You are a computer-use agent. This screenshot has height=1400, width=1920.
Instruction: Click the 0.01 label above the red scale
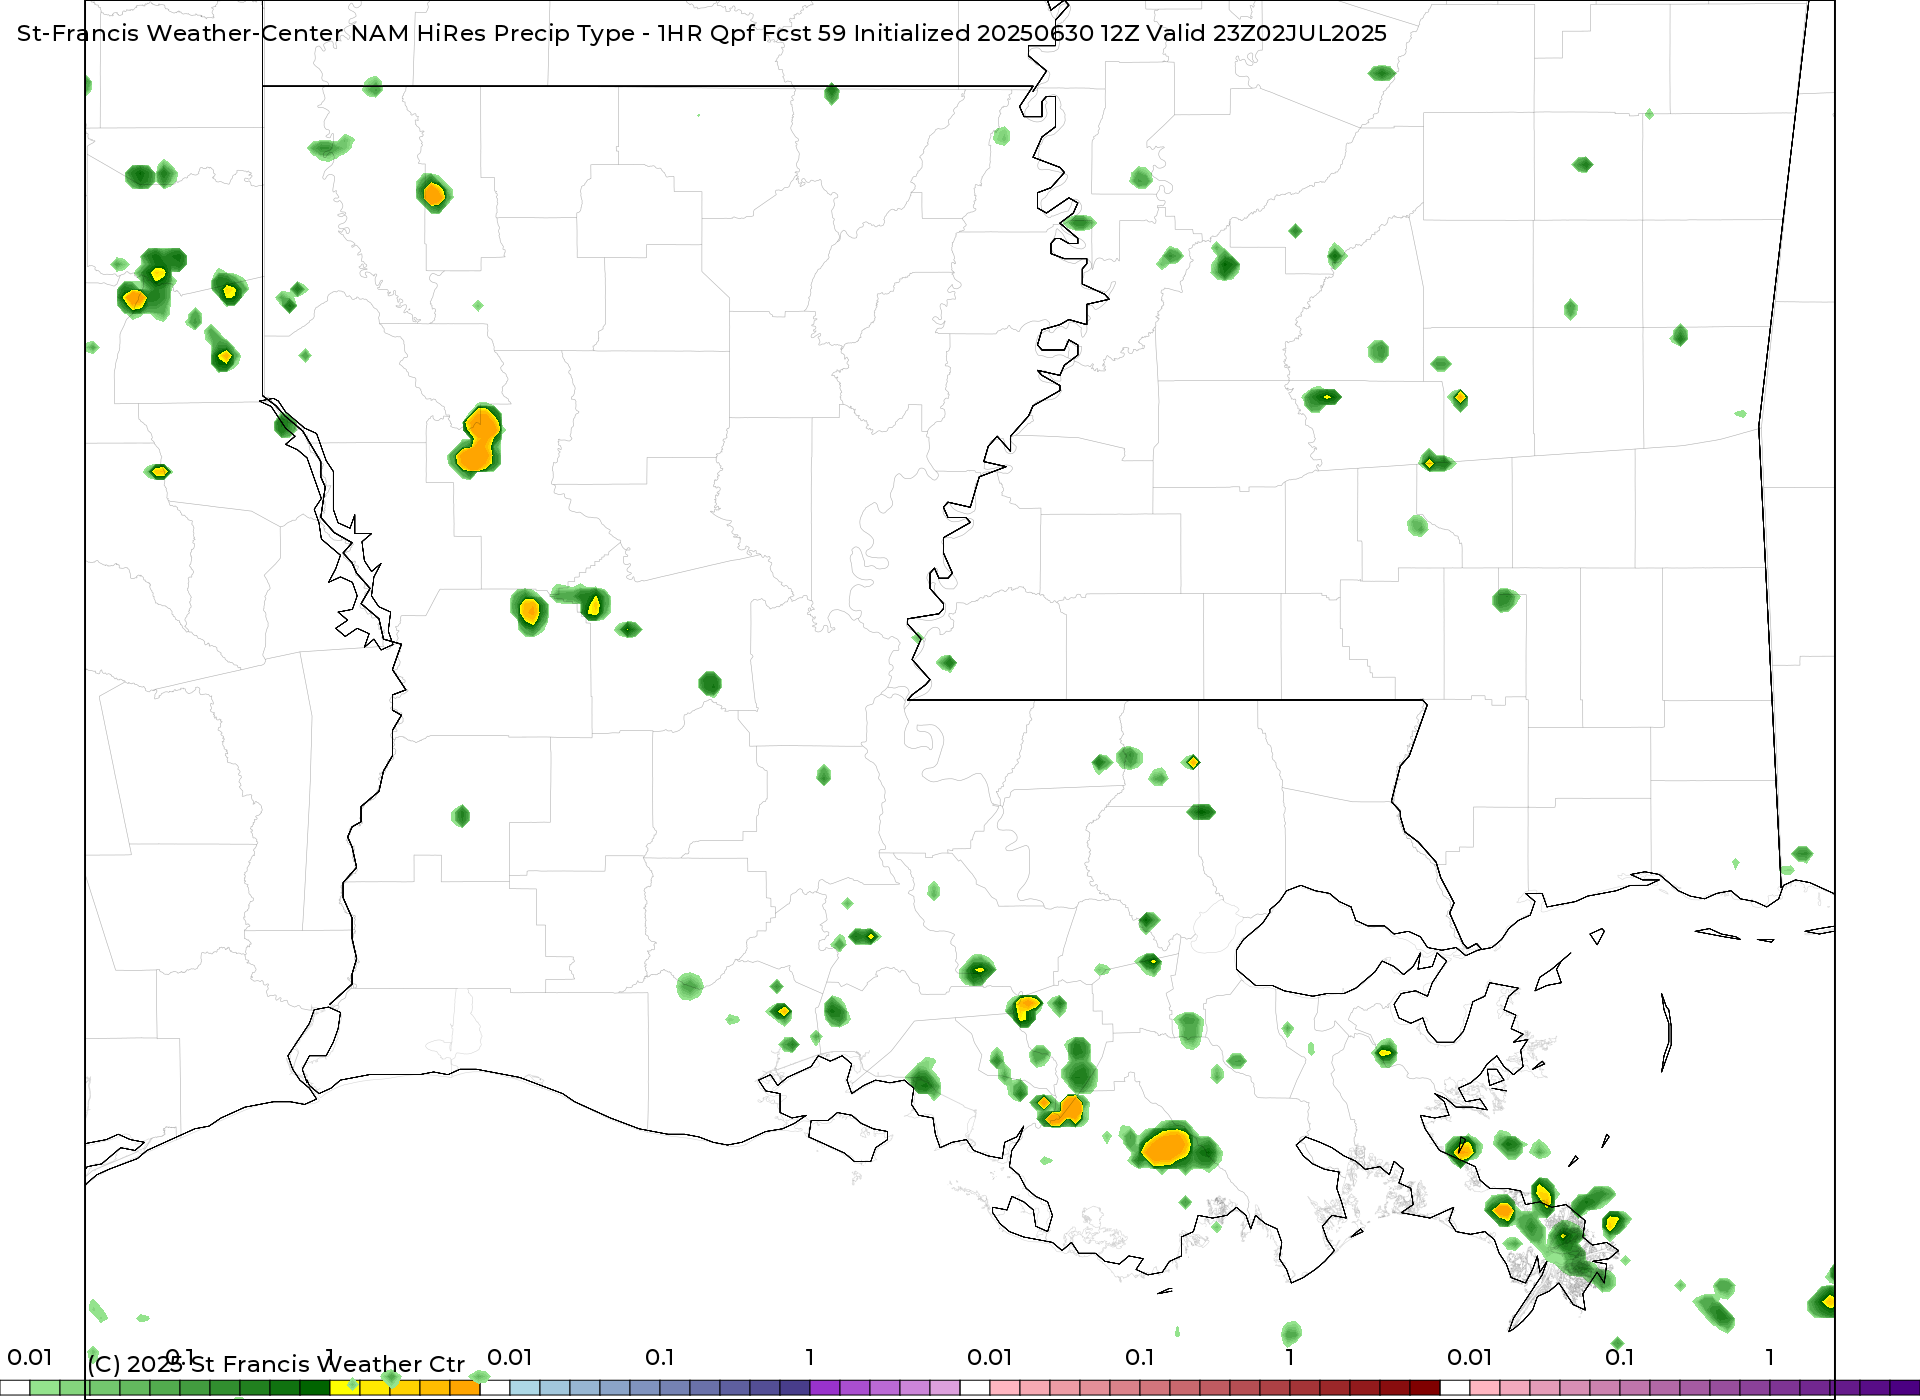pos(989,1357)
